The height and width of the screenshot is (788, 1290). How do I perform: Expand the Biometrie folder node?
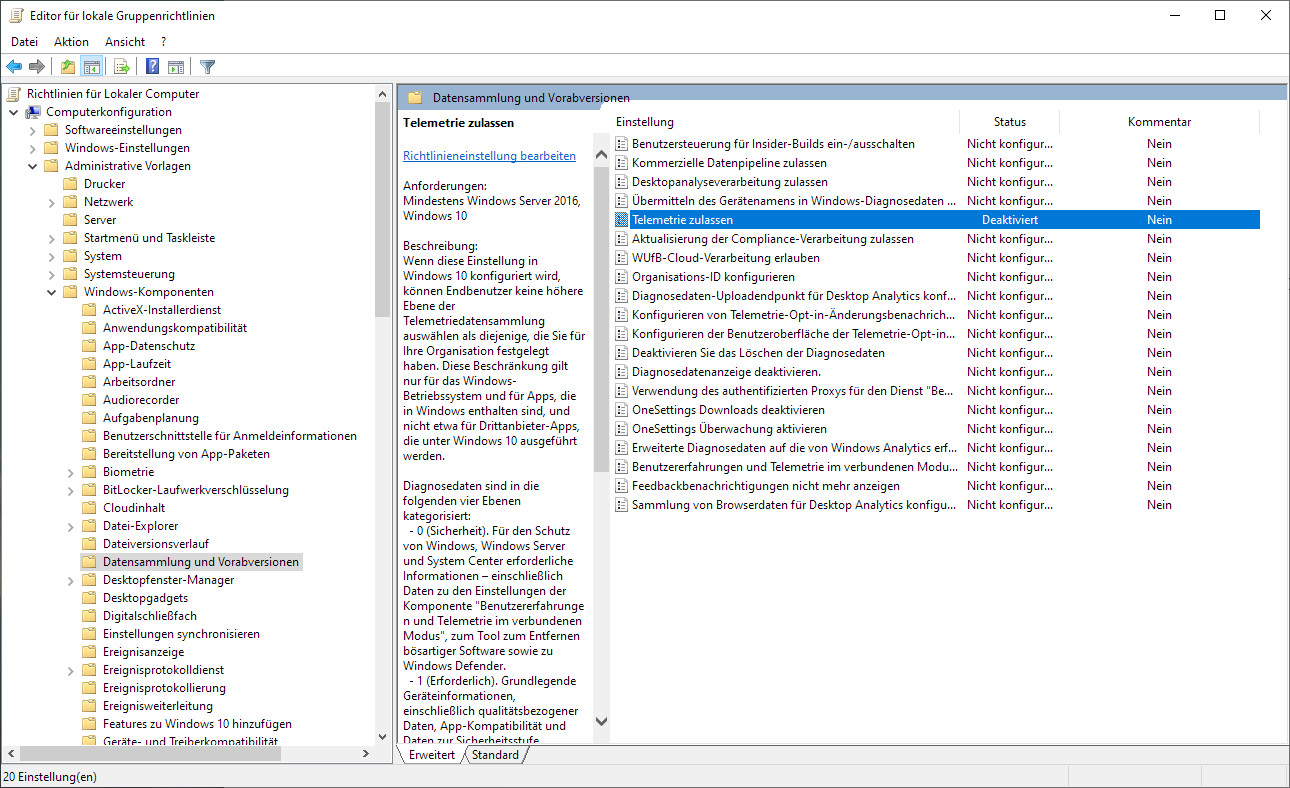click(x=70, y=472)
